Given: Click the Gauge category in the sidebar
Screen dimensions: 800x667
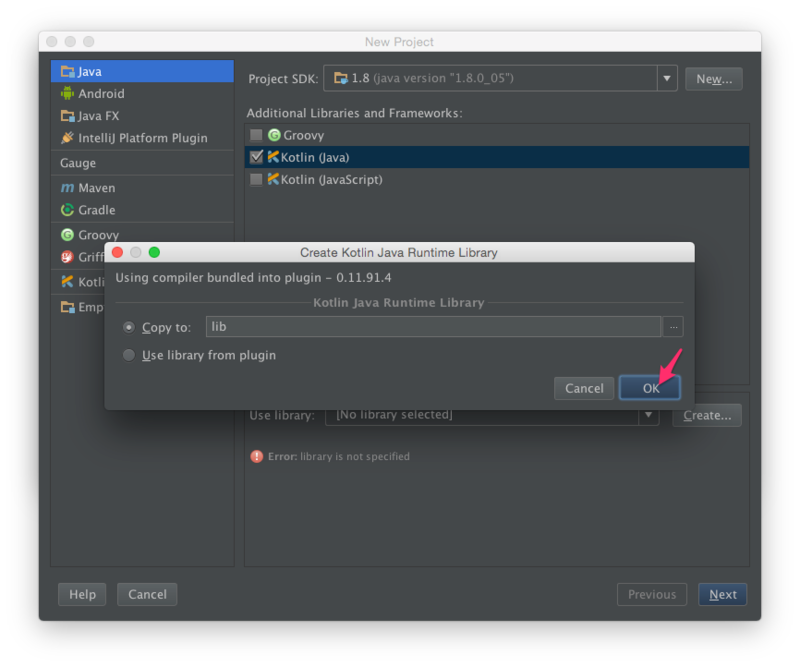Looking at the screenshot, I should [78, 163].
